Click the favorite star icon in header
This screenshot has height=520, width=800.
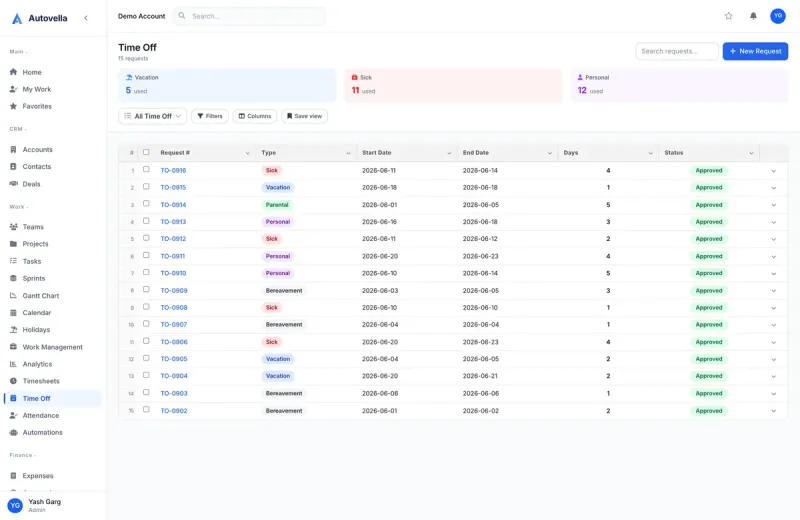coord(729,16)
